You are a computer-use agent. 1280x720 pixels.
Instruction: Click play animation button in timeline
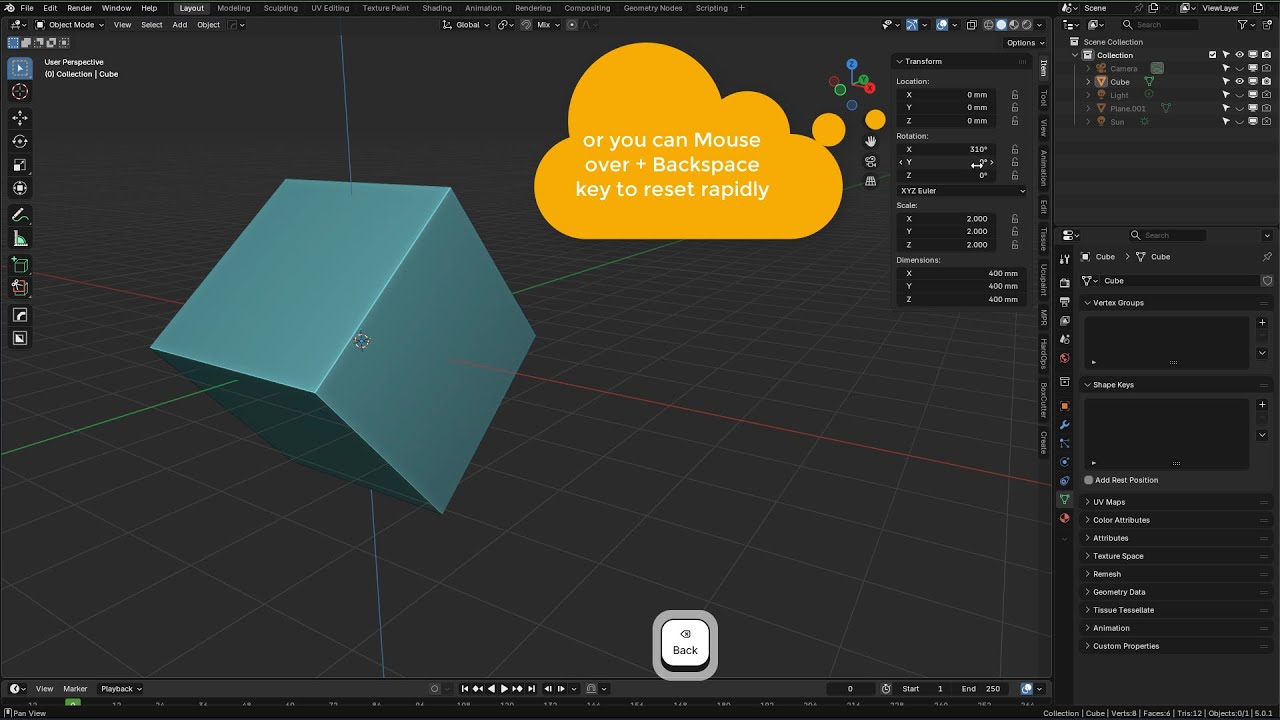(x=504, y=688)
